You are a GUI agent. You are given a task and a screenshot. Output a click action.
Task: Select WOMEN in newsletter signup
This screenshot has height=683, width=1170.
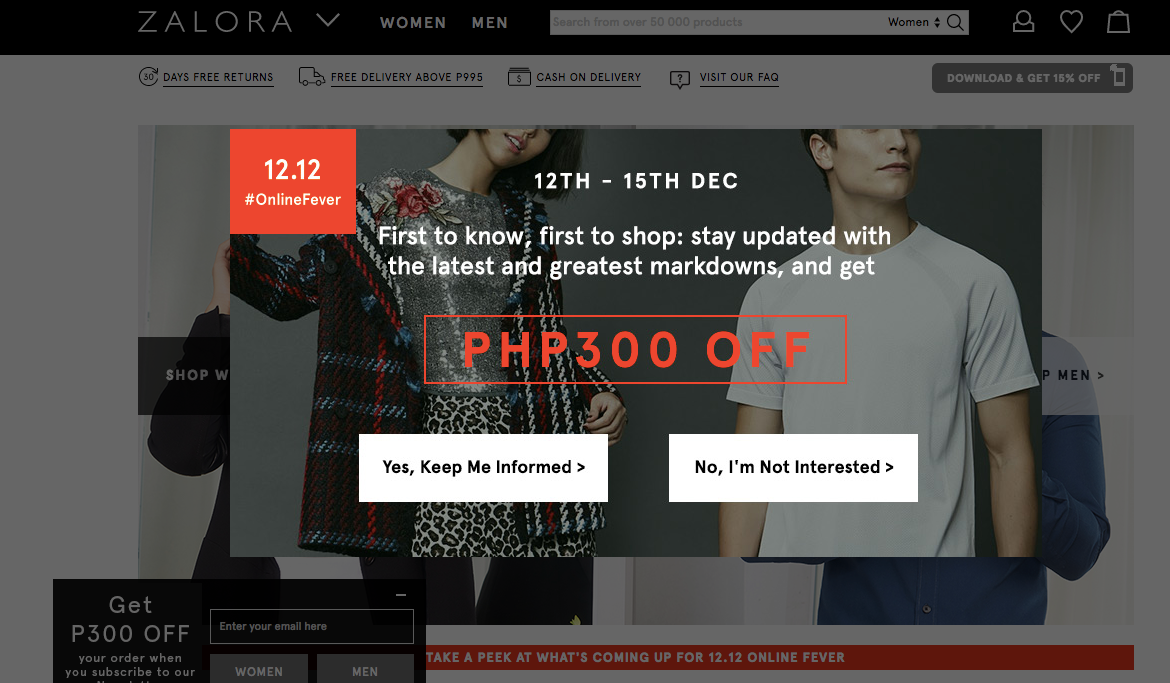259,669
